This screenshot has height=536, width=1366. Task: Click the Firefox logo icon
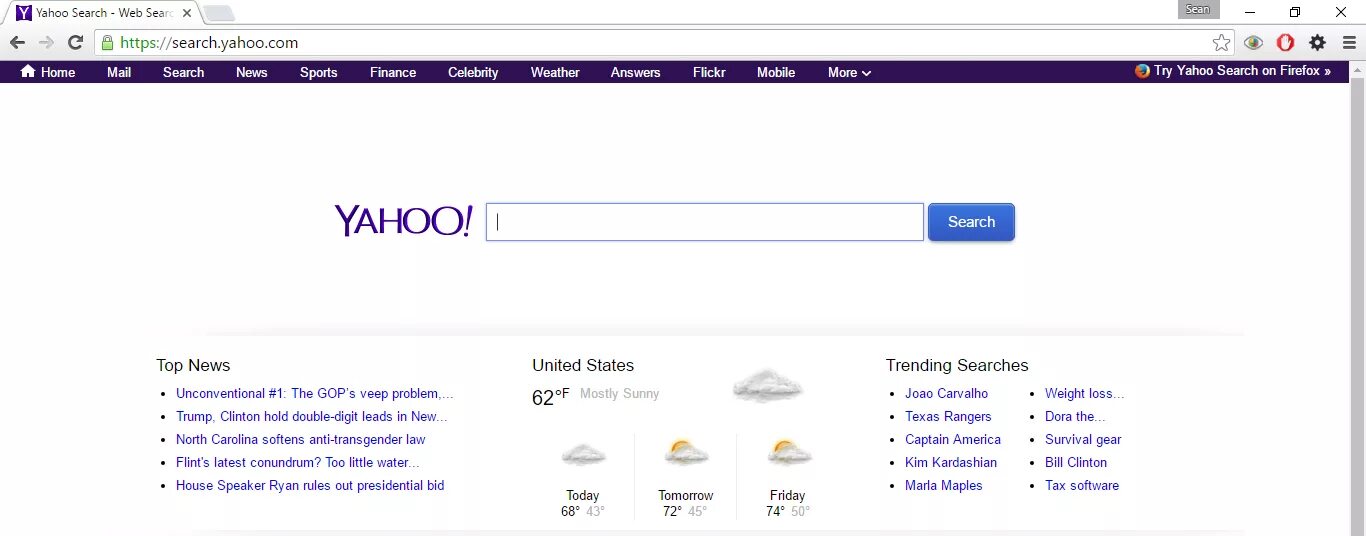[1142, 71]
